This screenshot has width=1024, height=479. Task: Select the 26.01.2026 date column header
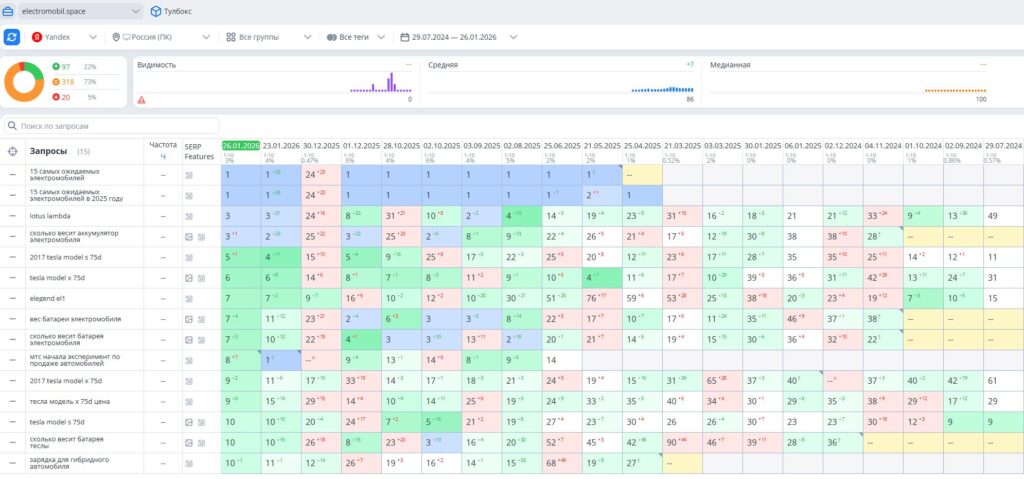[241, 145]
